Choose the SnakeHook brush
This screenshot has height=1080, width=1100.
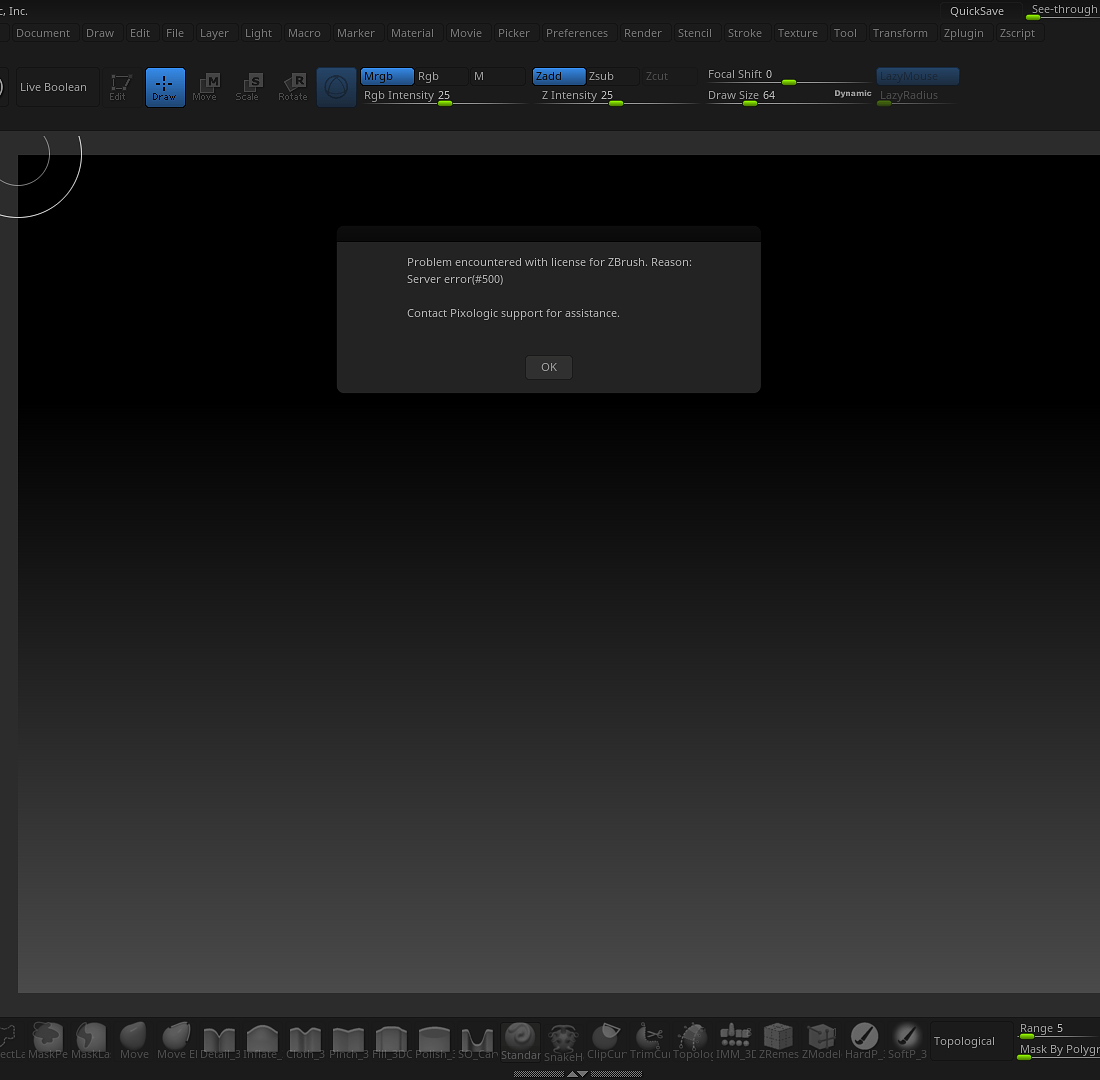coord(563,1042)
